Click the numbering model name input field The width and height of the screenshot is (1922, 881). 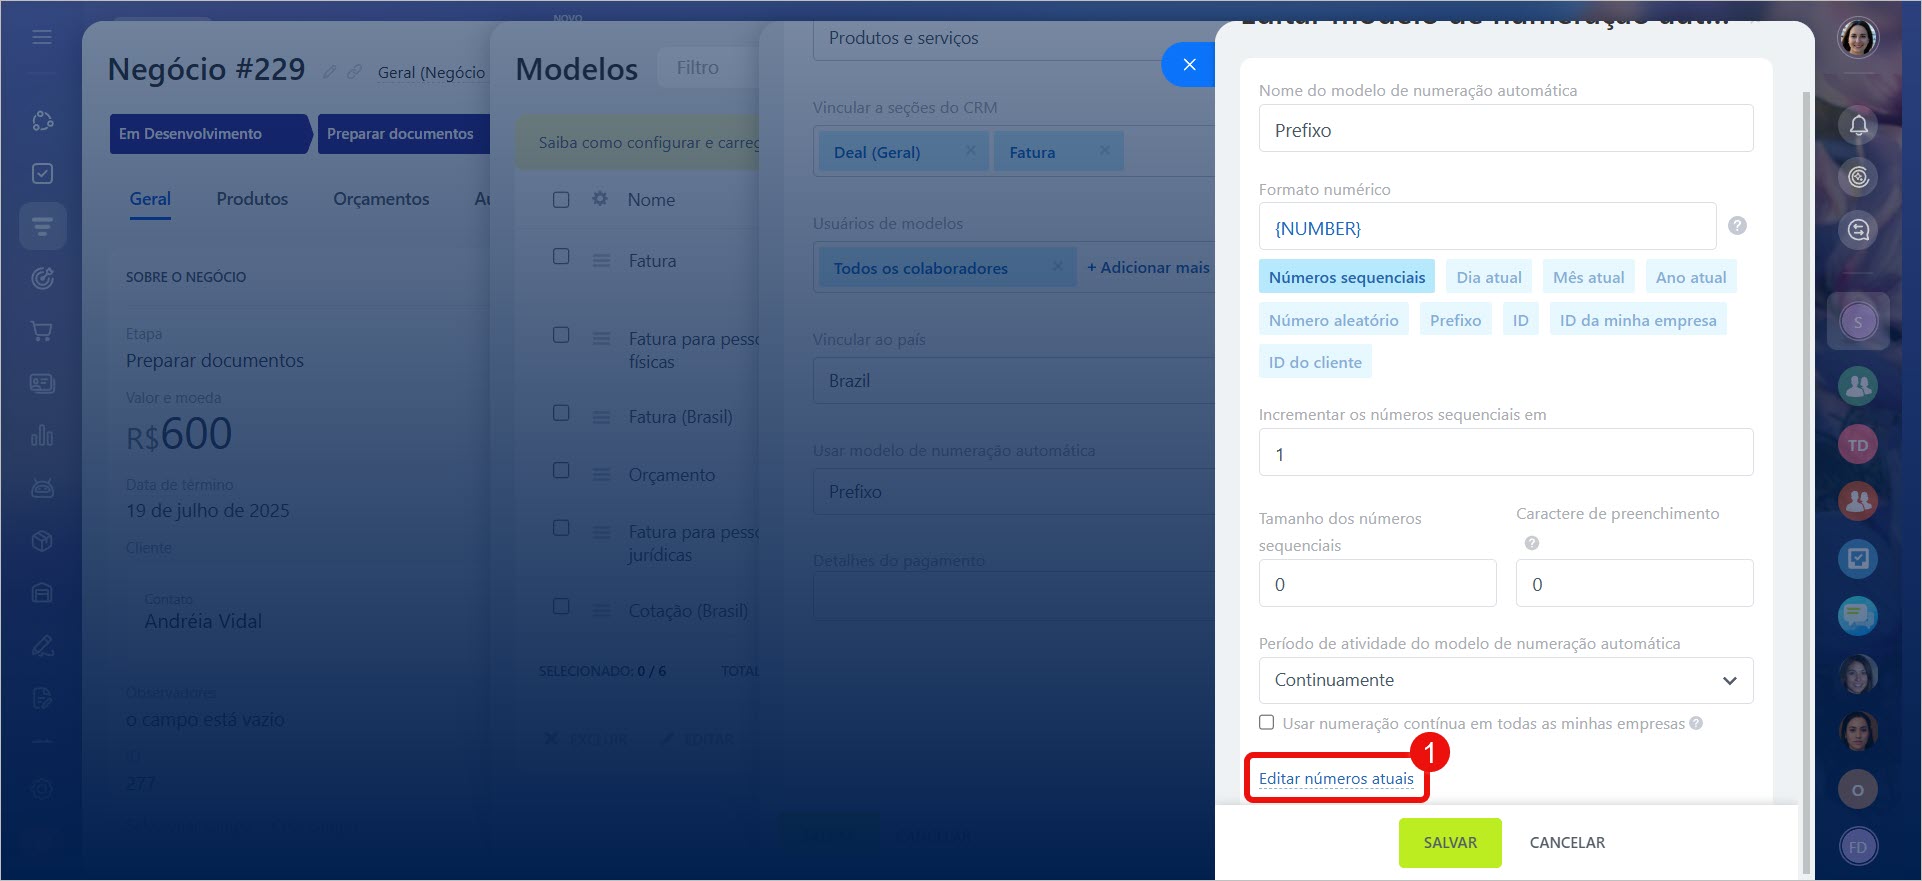1505,130
